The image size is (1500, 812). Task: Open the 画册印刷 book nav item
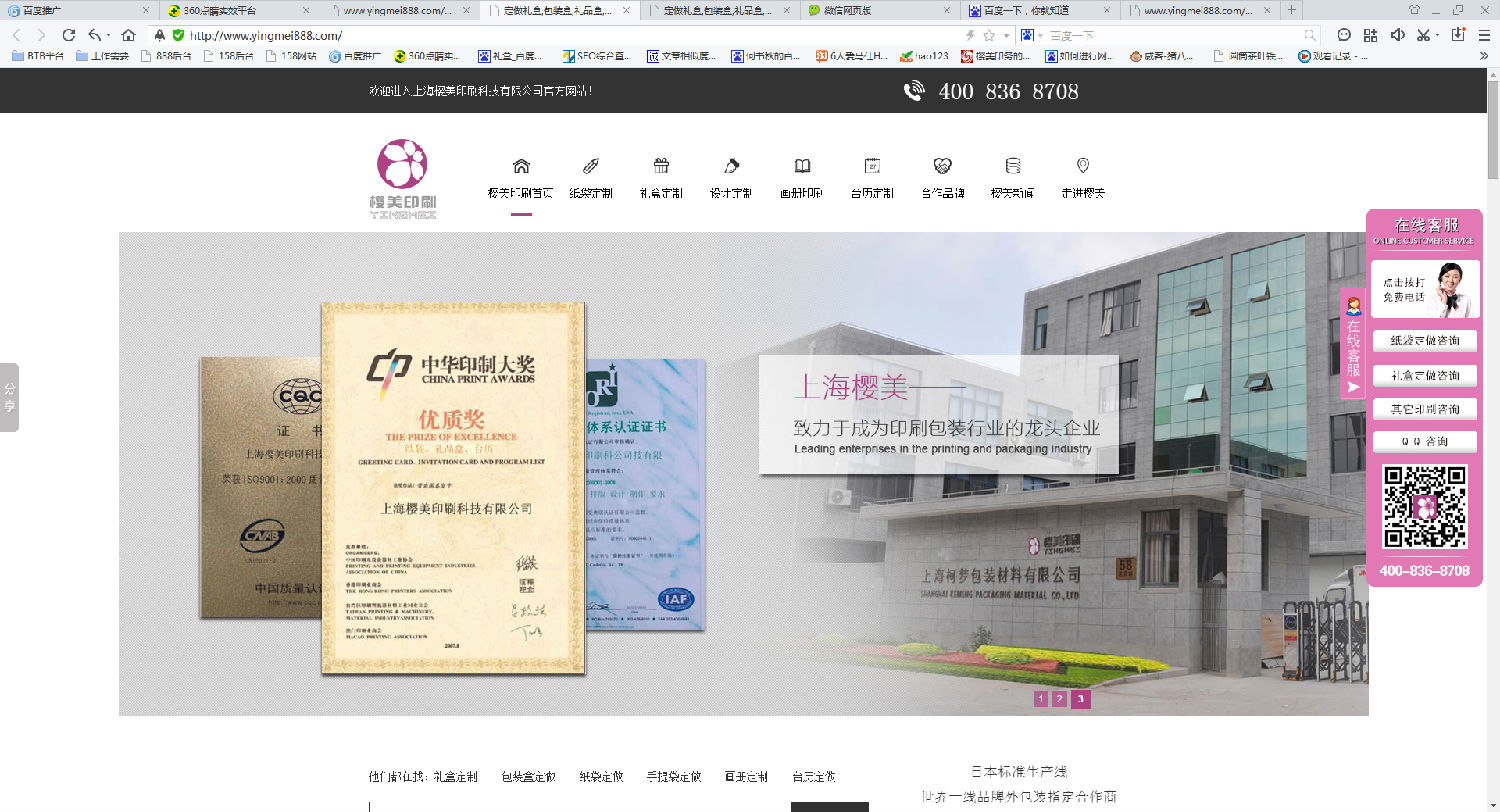click(x=801, y=178)
